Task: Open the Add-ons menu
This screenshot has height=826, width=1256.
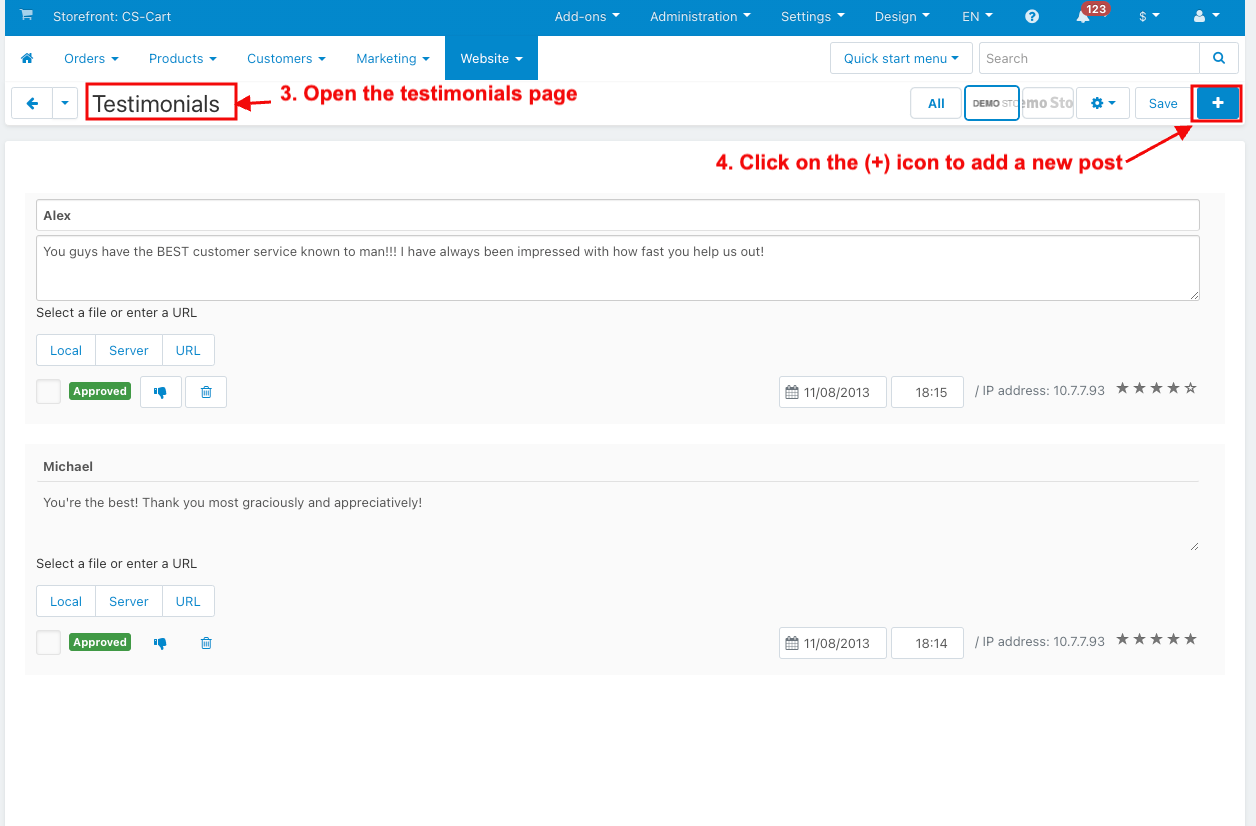Action: pyautogui.click(x=587, y=17)
